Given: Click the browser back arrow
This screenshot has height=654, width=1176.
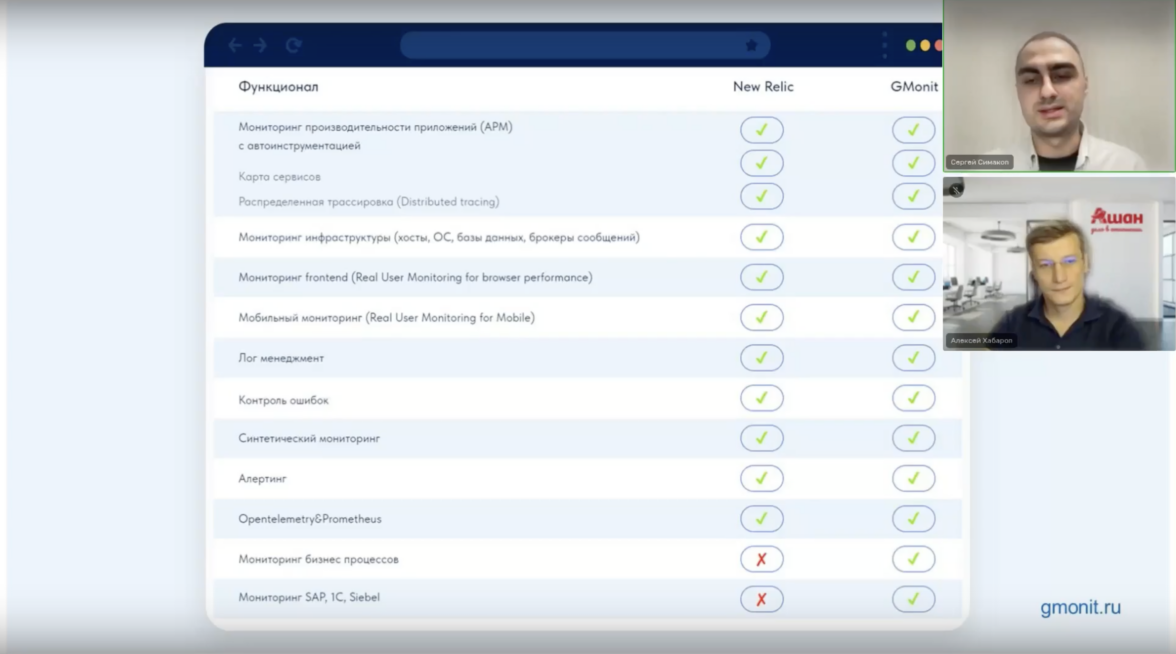Looking at the screenshot, I should pyautogui.click(x=235, y=45).
